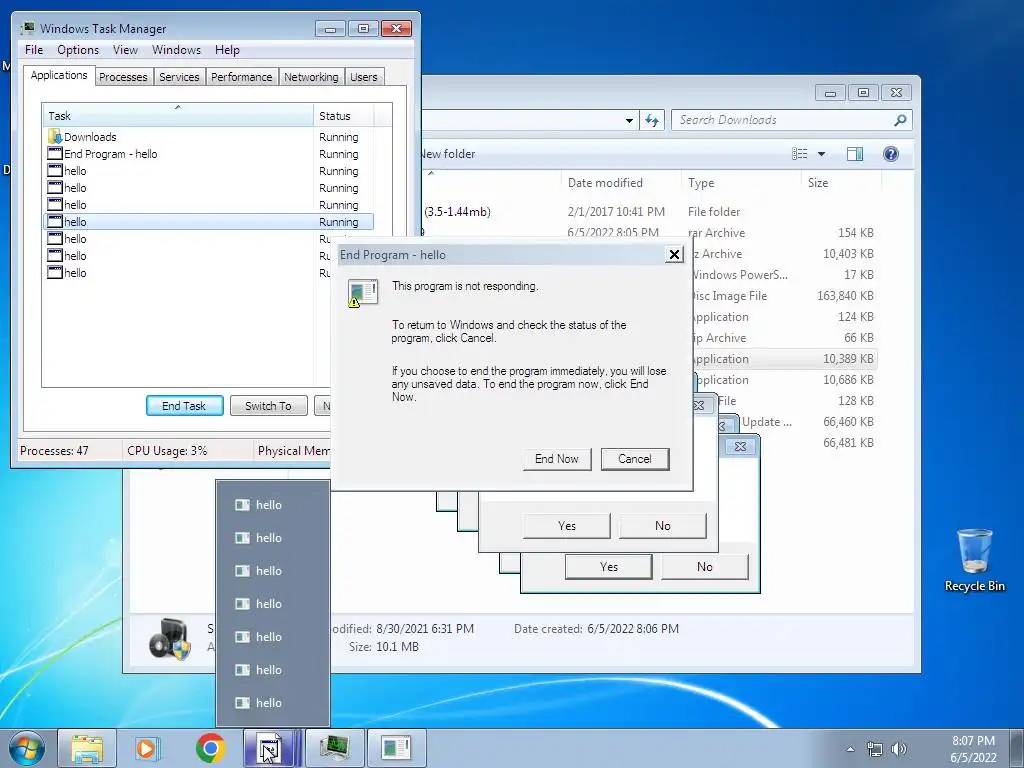Open the View menu in Task Manager

point(125,50)
